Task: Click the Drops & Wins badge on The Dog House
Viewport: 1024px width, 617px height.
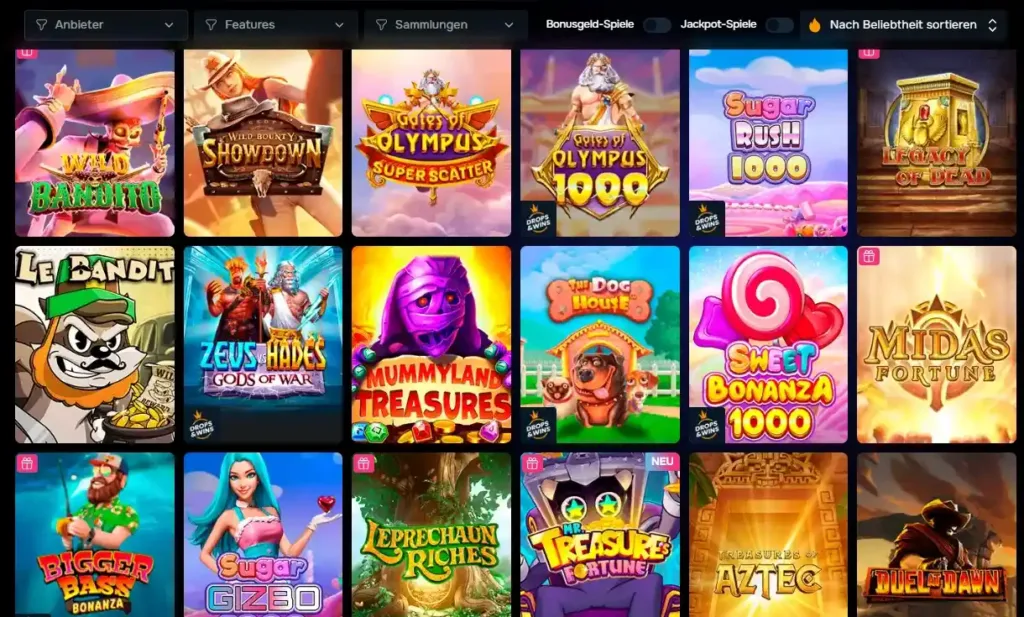Action: (x=537, y=425)
